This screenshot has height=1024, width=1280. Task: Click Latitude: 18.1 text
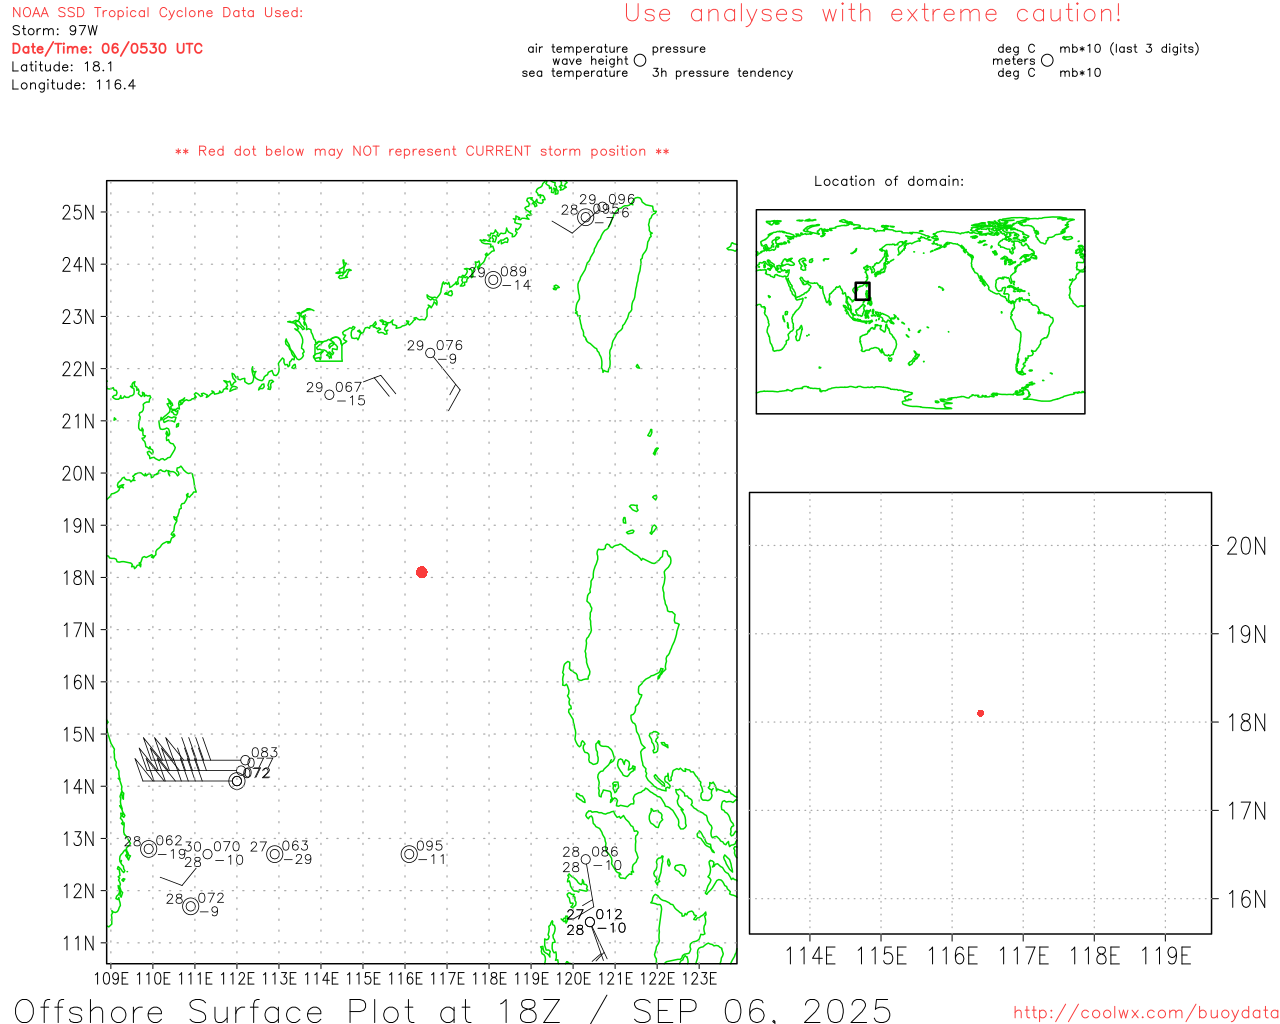click(62, 67)
